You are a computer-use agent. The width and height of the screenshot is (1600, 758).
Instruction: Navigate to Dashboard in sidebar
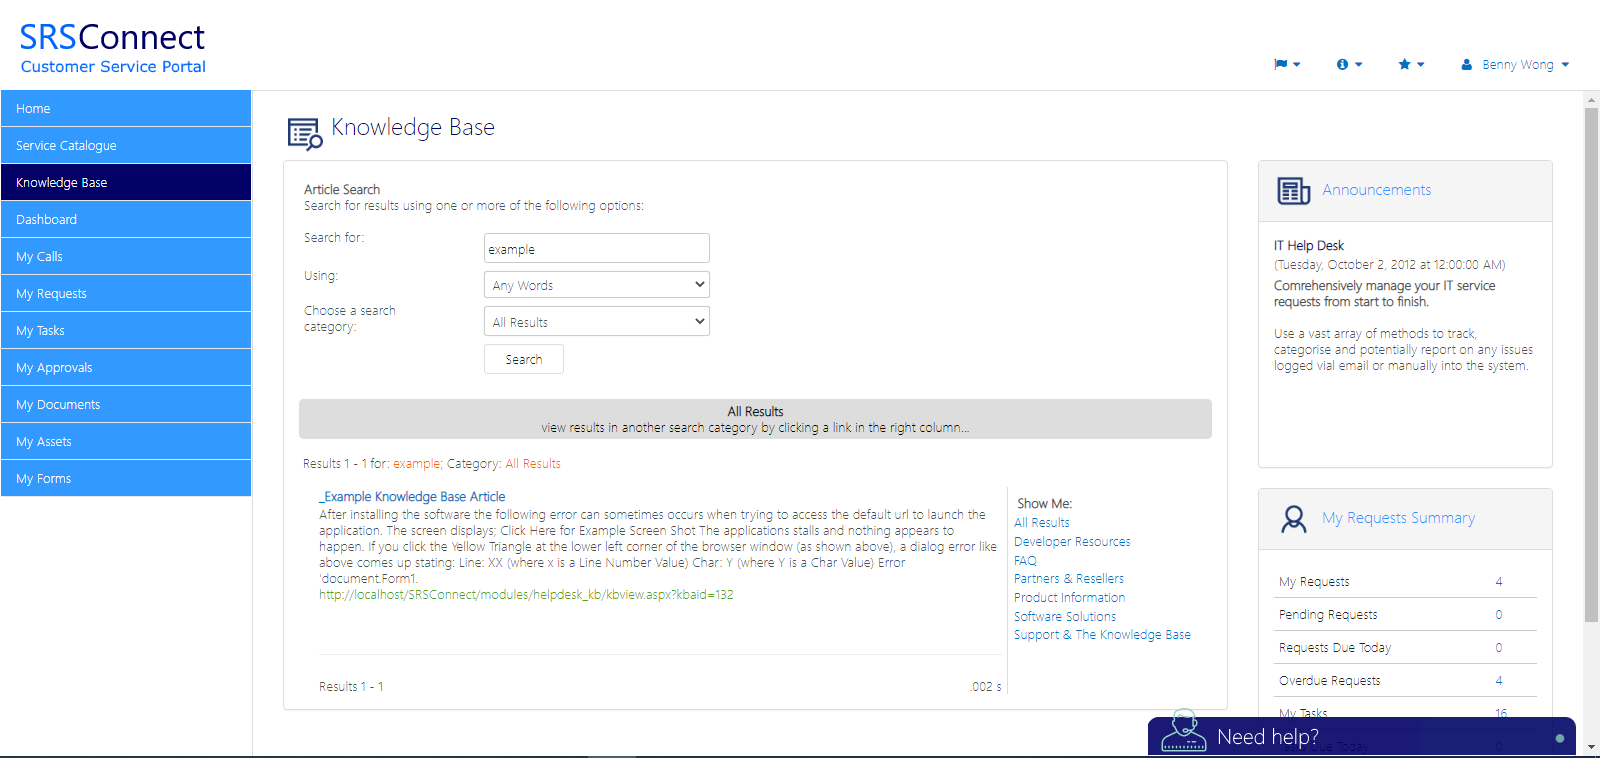pyautogui.click(x=126, y=219)
